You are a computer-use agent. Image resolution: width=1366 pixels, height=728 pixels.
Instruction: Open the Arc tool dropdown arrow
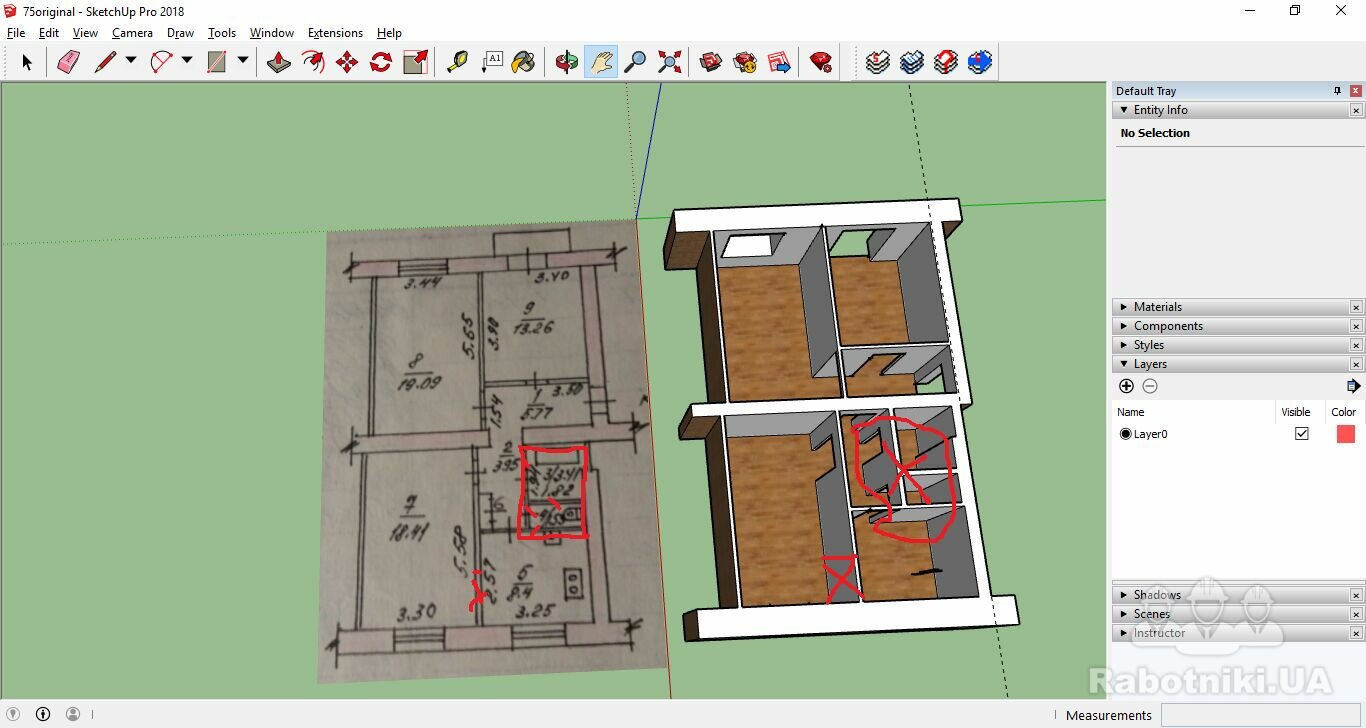187,61
